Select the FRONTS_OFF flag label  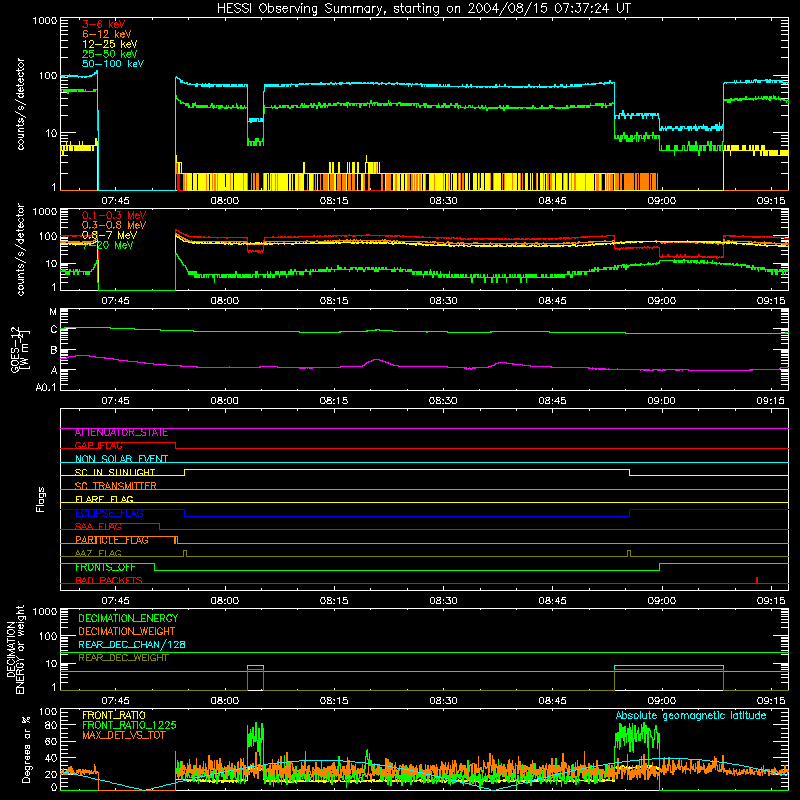[x=105, y=567]
